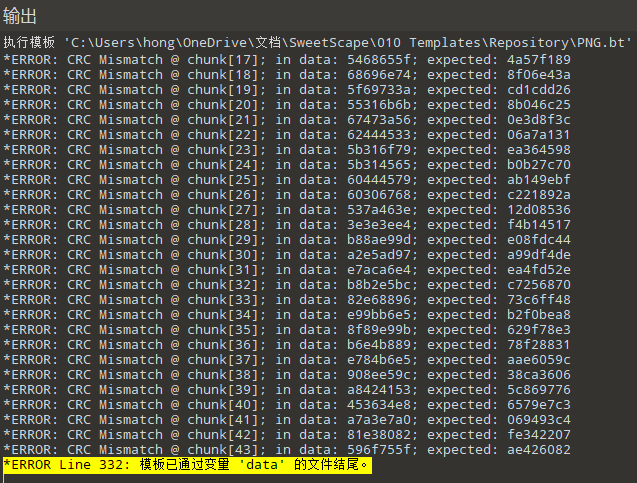
Task: Select the chunk[32] CRC Mismatch line
Action: pyautogui.click(x=287, y=285)
